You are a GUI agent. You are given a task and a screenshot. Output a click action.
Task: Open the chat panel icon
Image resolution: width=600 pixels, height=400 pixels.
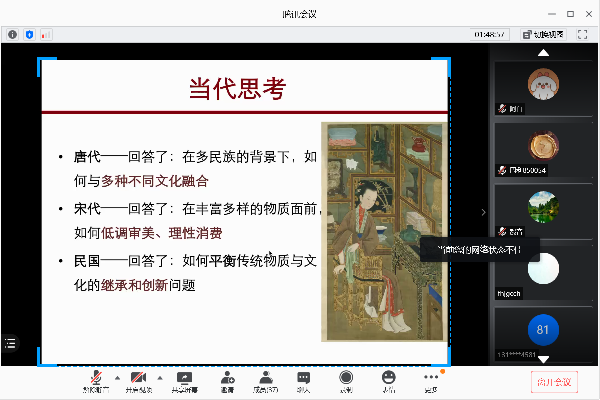coord(303,377)
